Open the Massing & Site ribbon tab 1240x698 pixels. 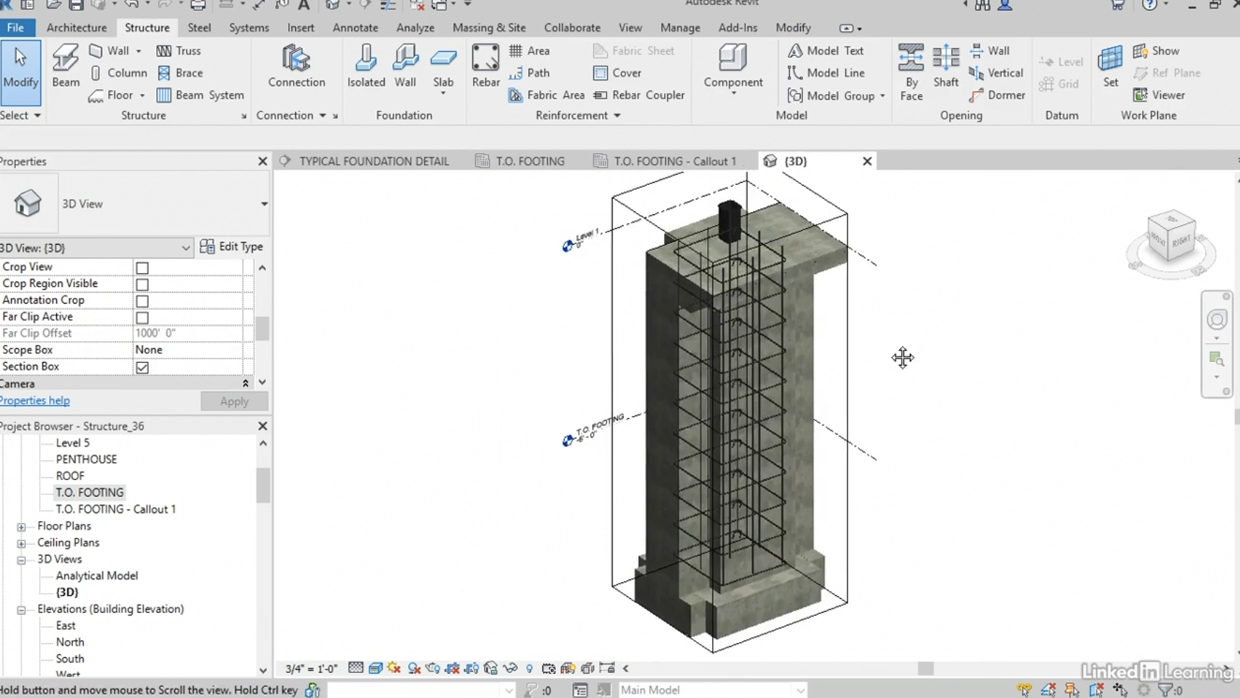tap(489, 28)
